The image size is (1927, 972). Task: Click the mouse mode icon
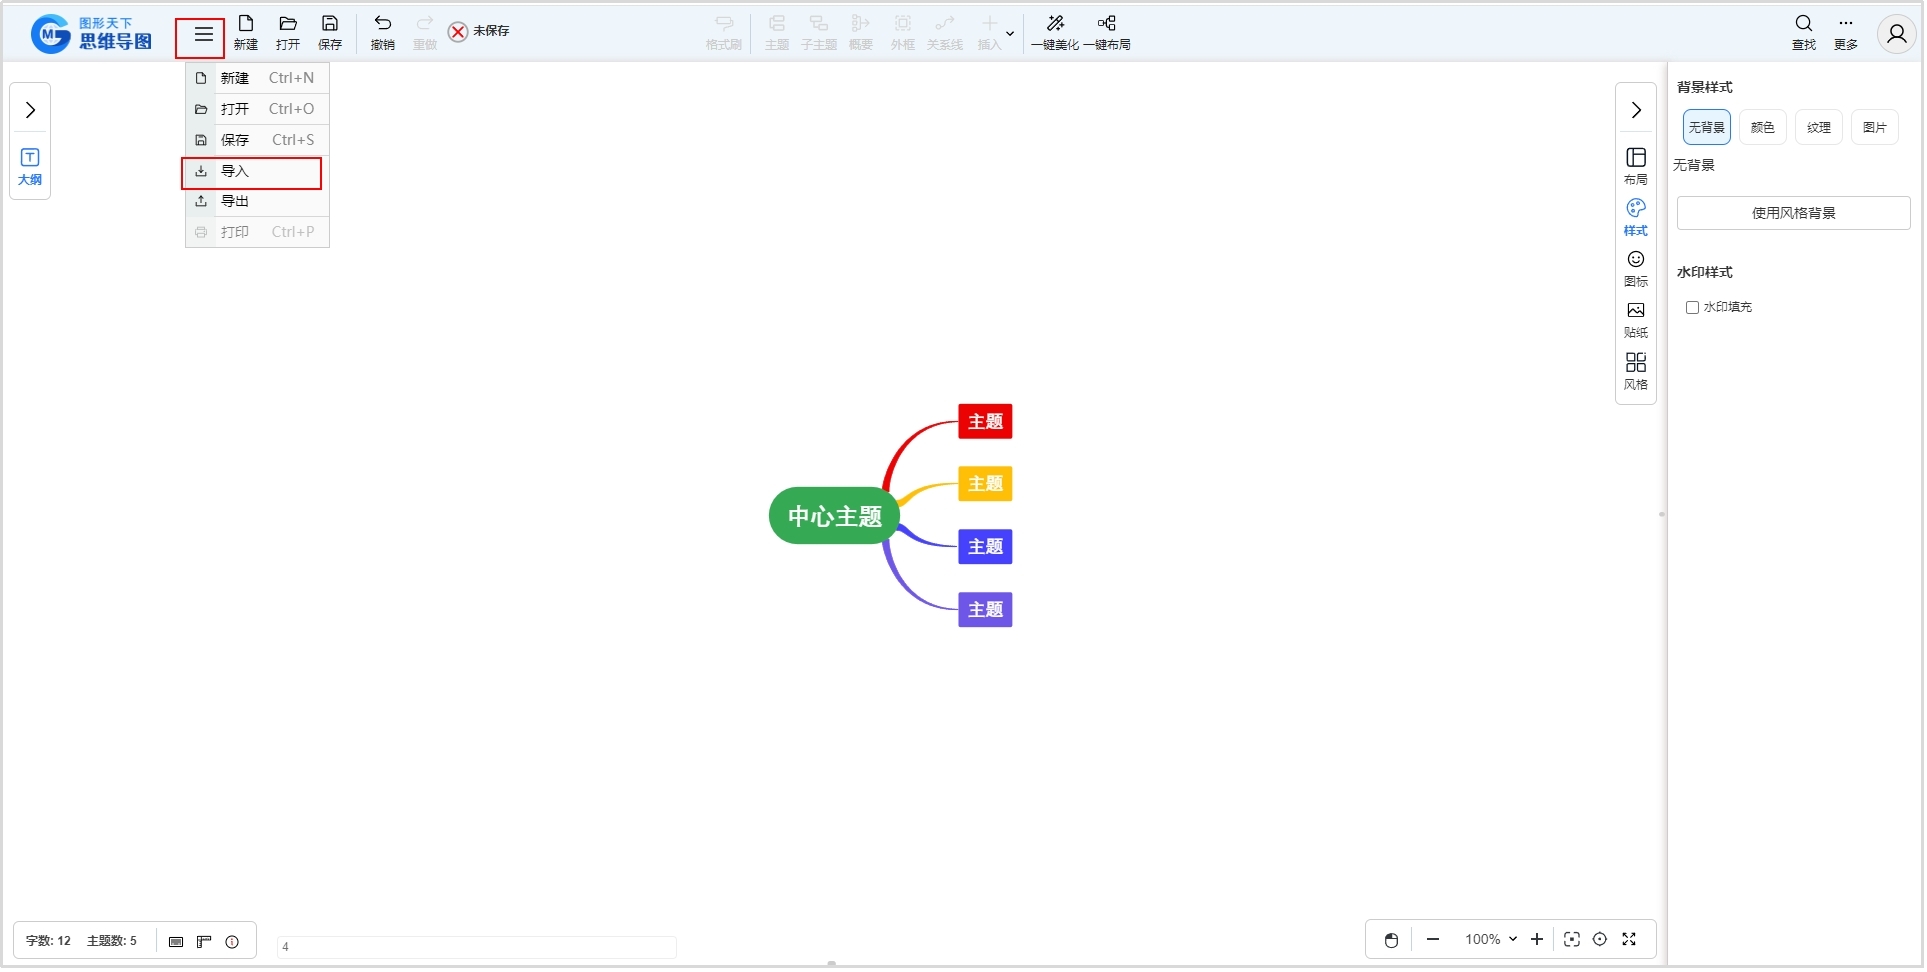click(x=1391, y=941)
